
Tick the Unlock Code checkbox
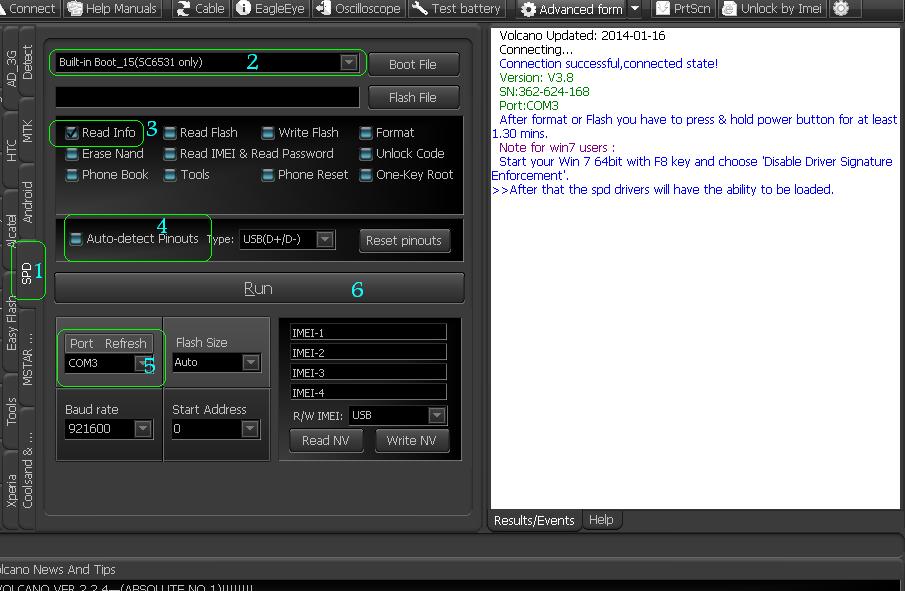point(366,154)
